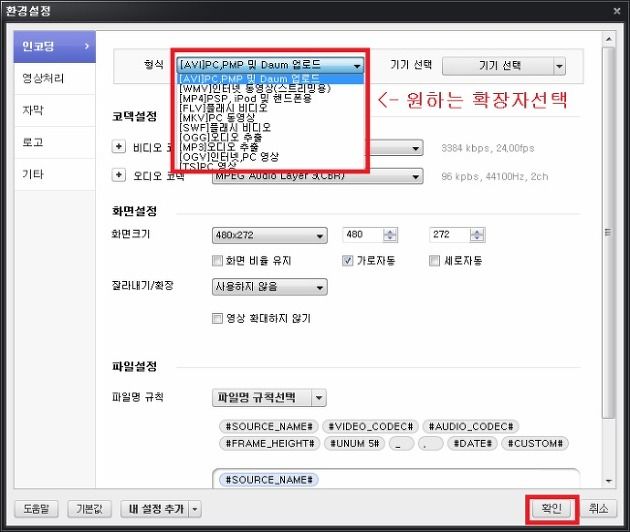Open the arrow beside 내 설정 추가

pos(195,509)
